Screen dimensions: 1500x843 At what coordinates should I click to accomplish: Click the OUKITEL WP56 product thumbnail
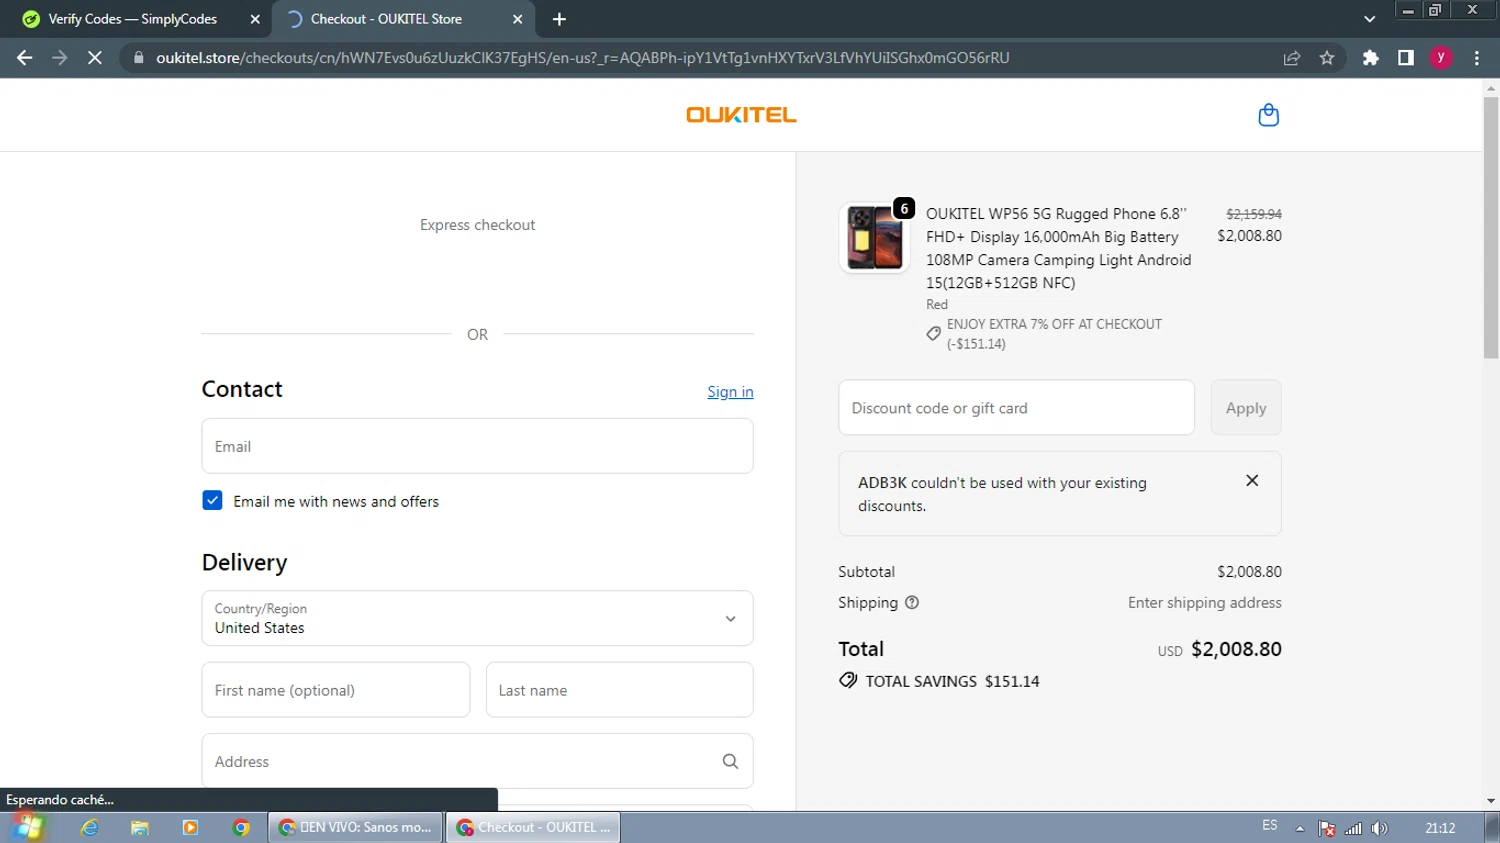pos(875,238)
